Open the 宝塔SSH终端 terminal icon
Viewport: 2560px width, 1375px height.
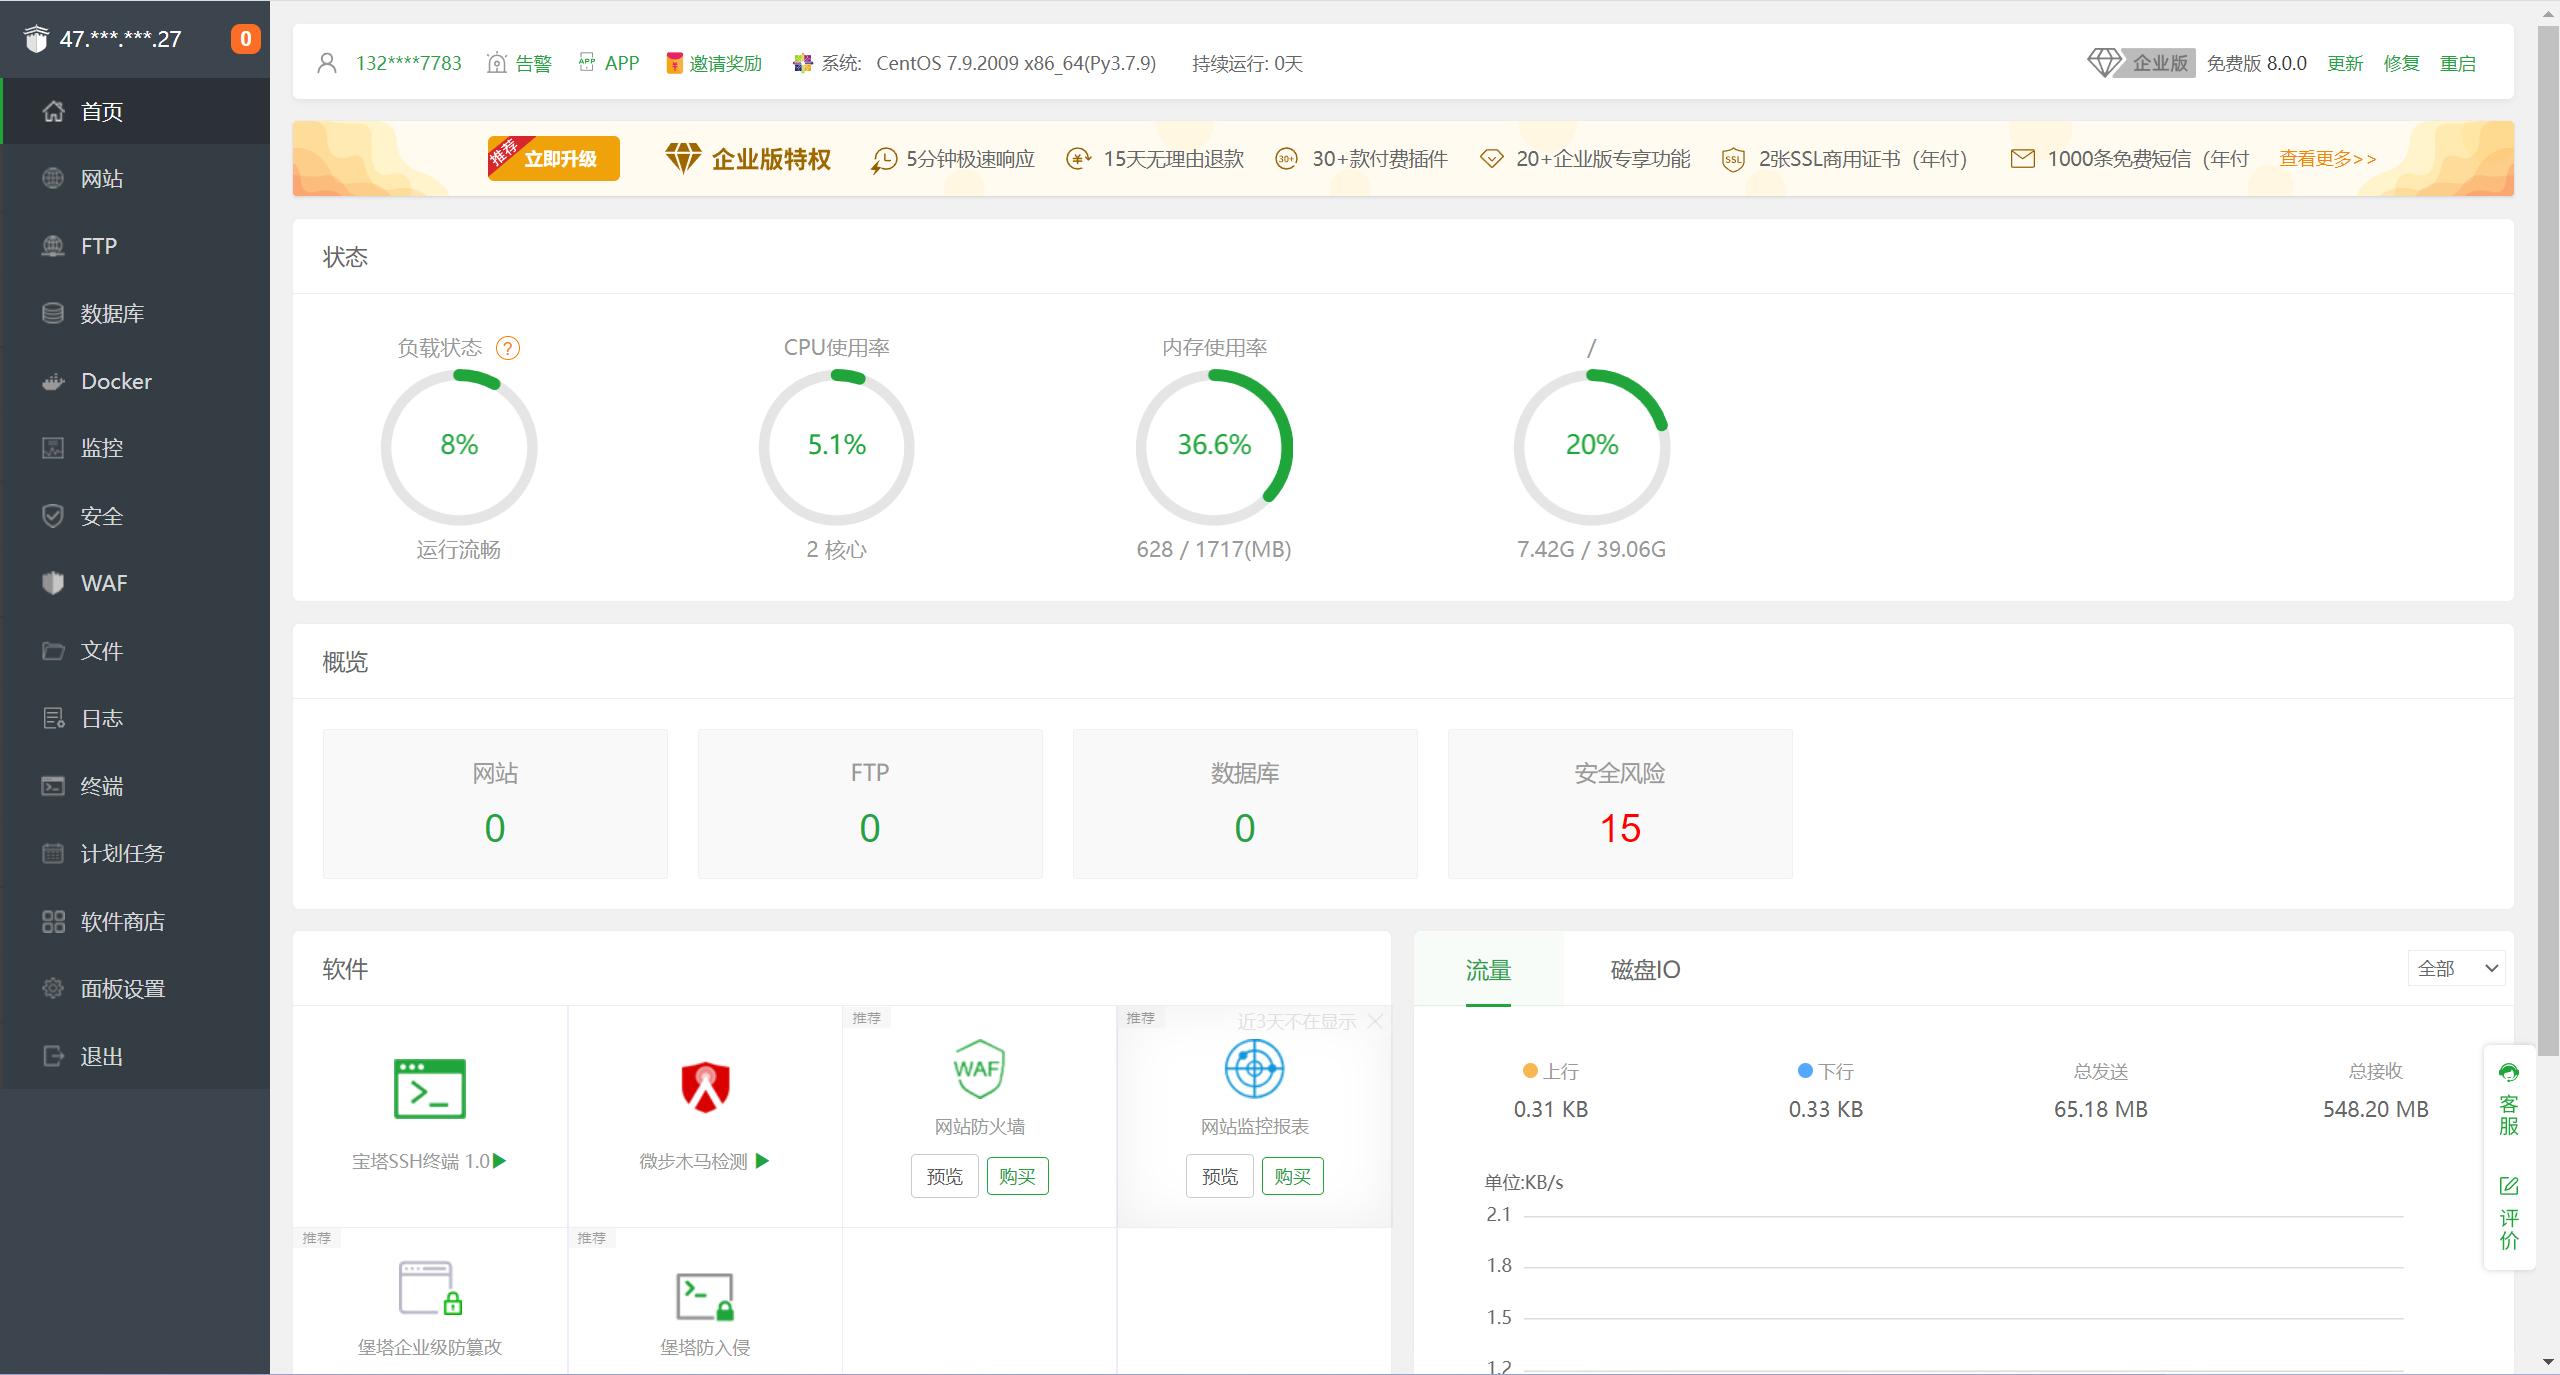pos(430,1088)
